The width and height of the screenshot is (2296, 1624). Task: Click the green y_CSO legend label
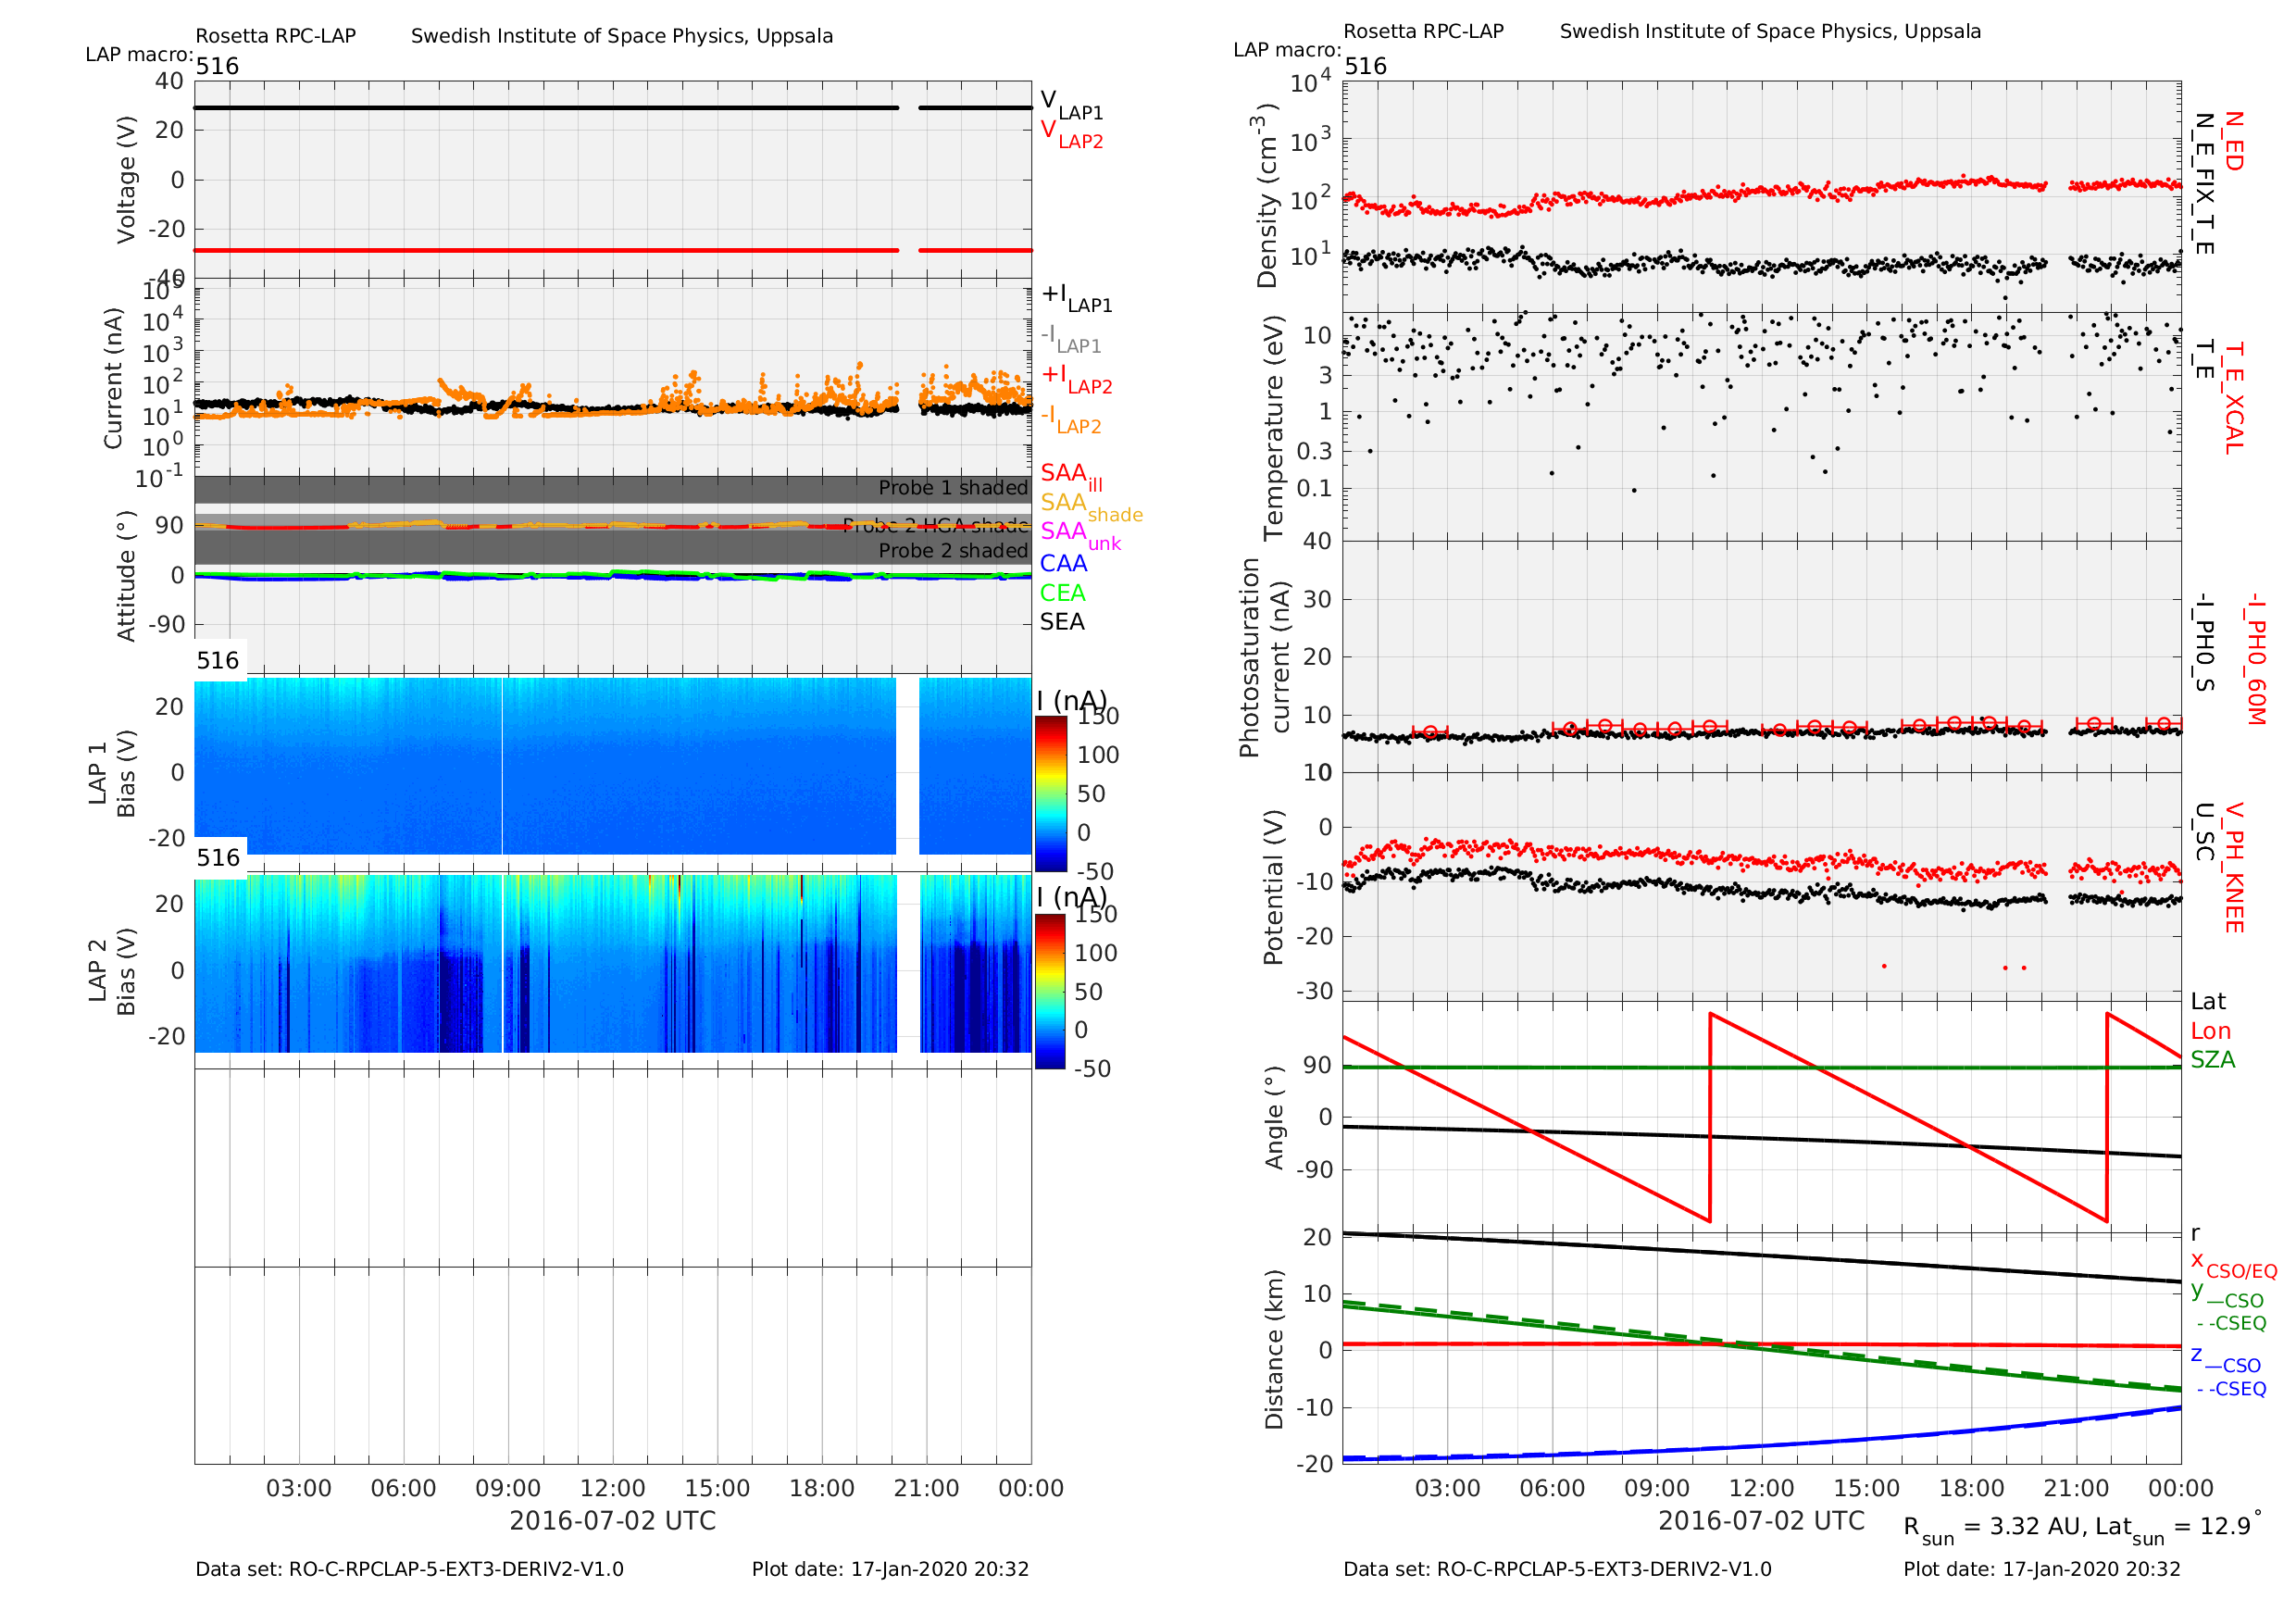(2227, 1296)
